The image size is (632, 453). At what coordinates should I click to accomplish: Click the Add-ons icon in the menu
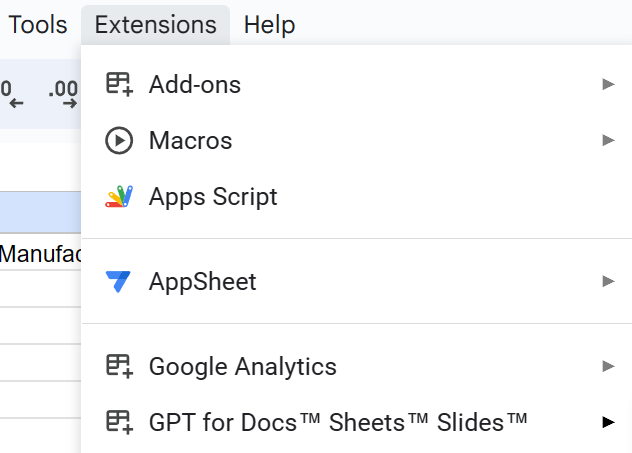coord(119,85)
